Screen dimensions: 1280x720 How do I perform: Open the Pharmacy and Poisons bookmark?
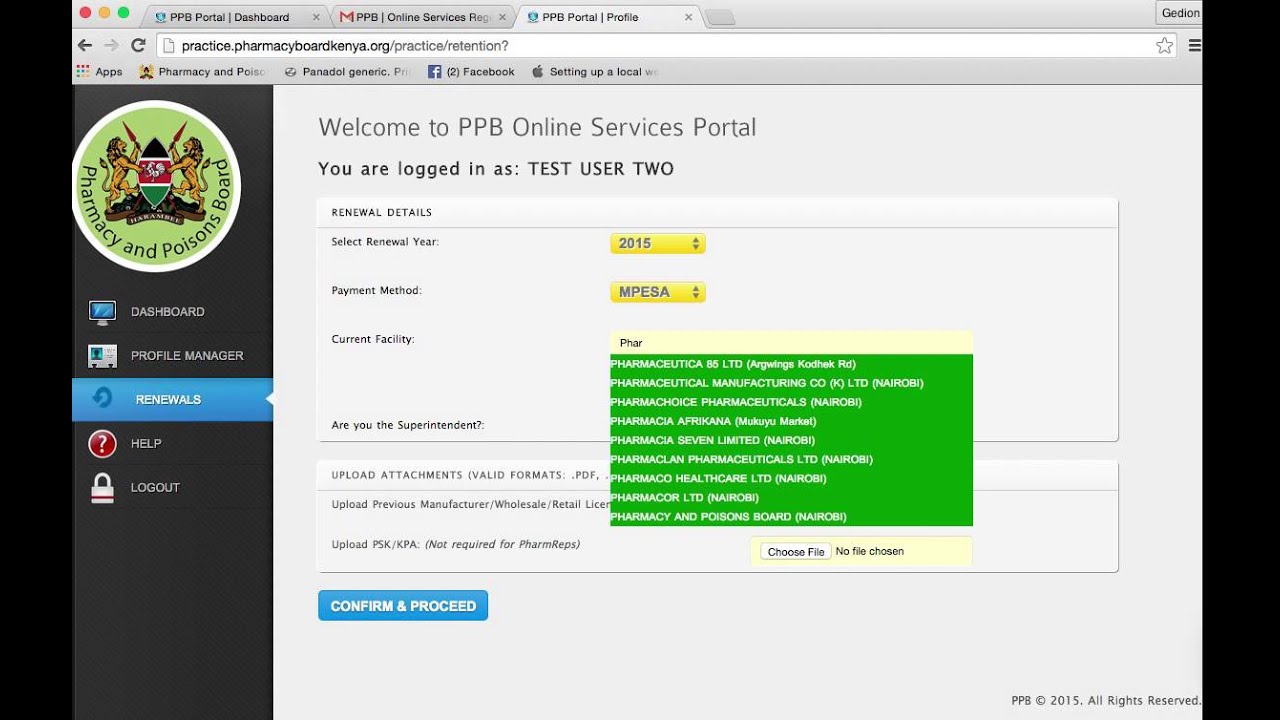click(x=202, y=72)
